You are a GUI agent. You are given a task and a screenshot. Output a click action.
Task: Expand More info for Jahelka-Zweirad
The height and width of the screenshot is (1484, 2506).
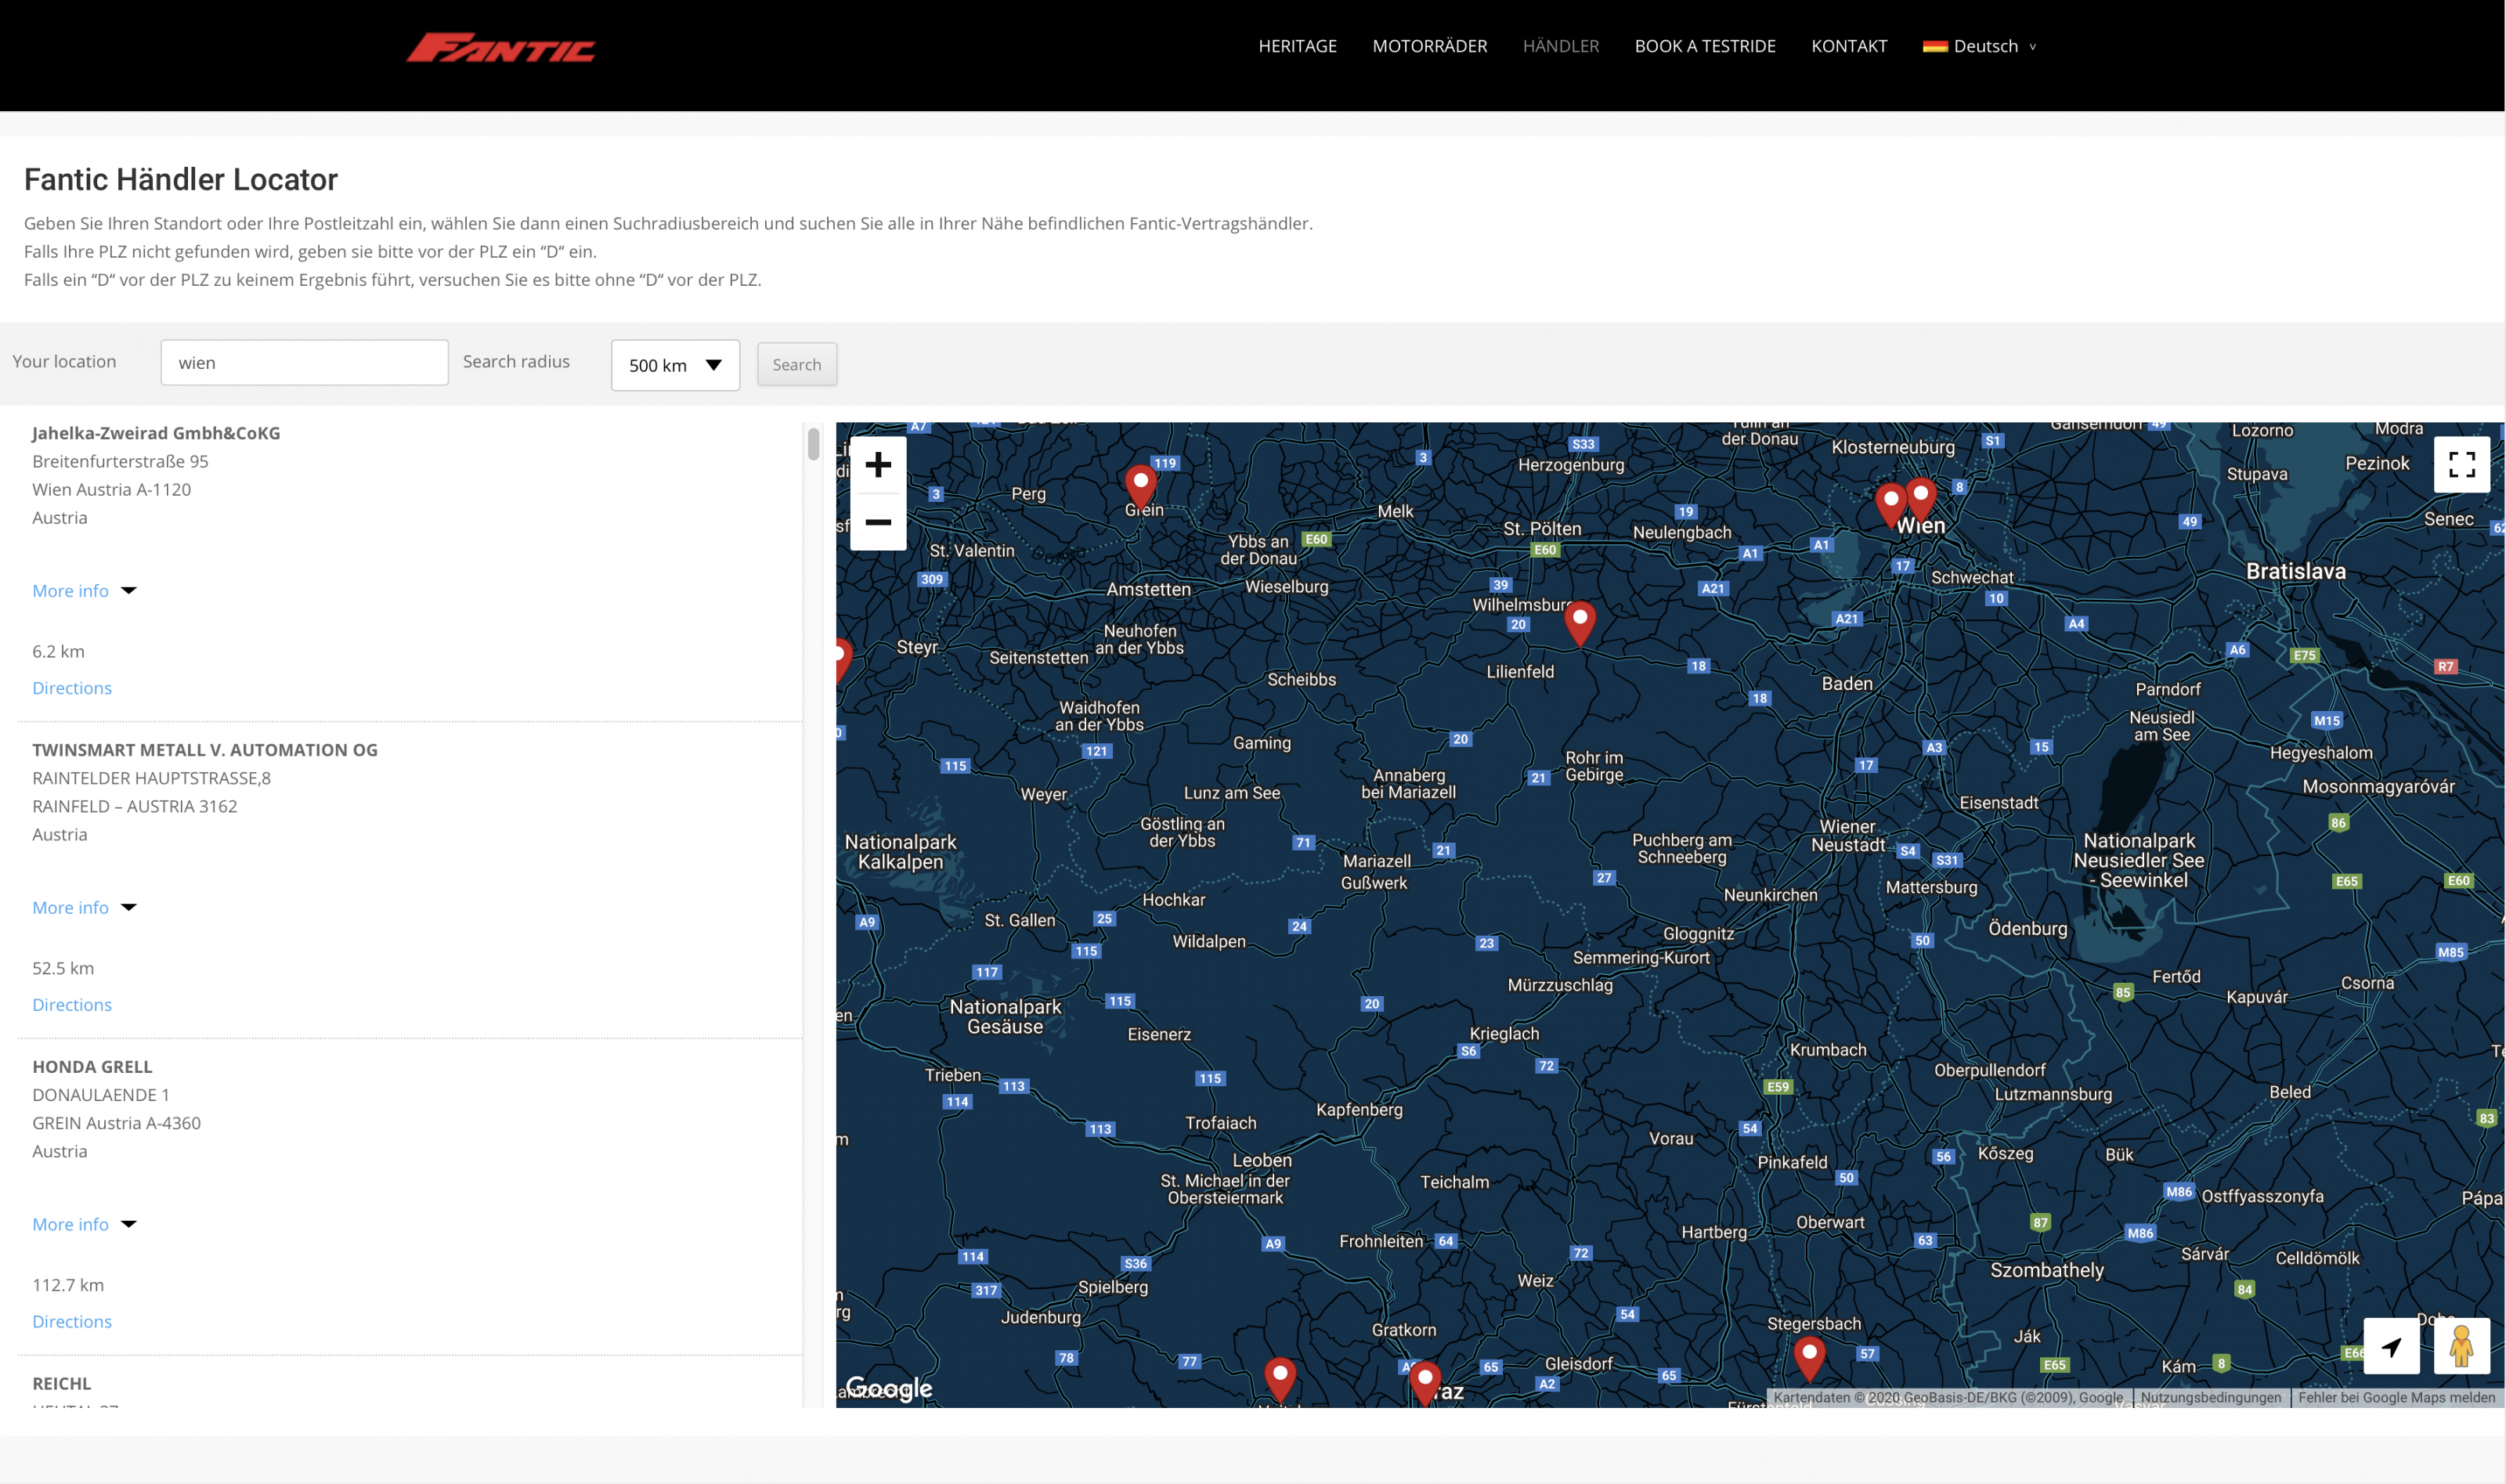click(84, 591)
